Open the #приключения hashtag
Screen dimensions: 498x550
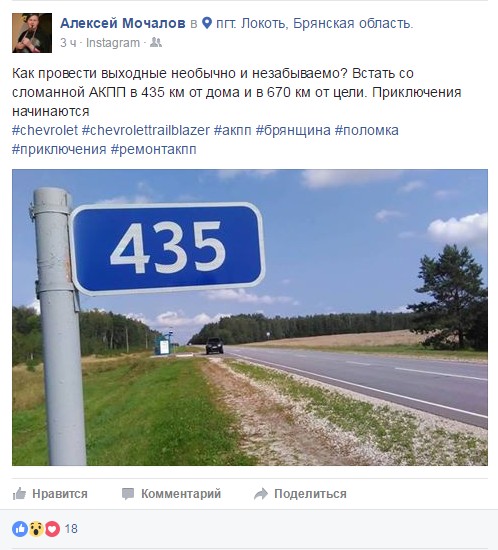pos(59,149)
